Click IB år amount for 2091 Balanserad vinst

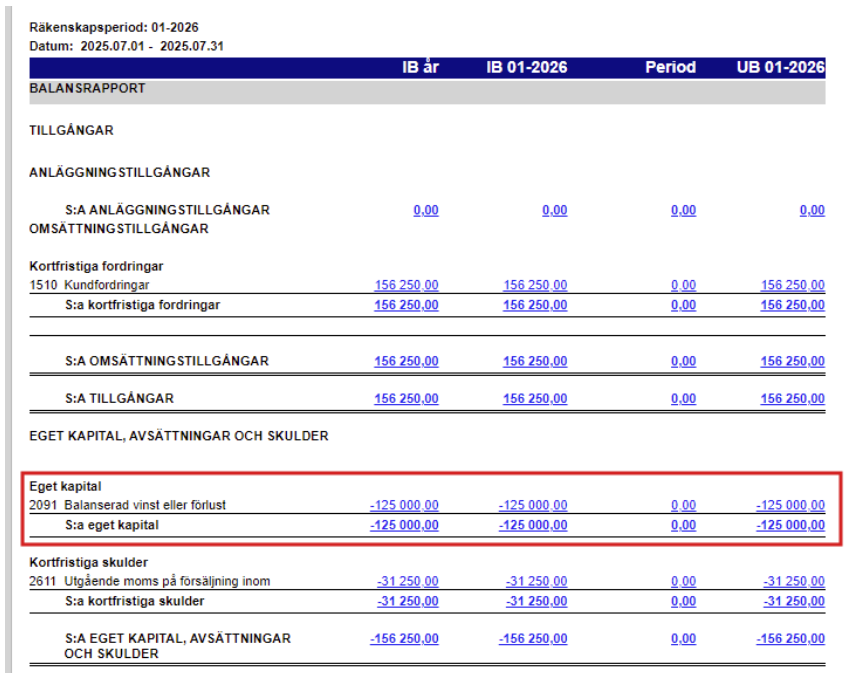(404, 505)
